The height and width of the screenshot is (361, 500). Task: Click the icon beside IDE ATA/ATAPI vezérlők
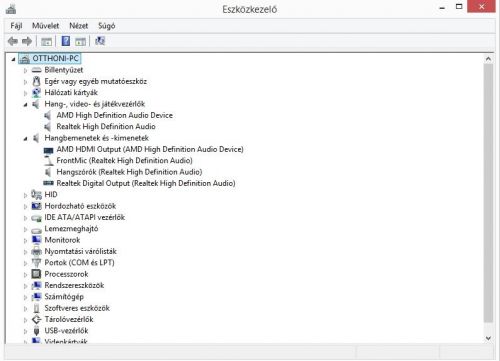(x=36, y=218)
